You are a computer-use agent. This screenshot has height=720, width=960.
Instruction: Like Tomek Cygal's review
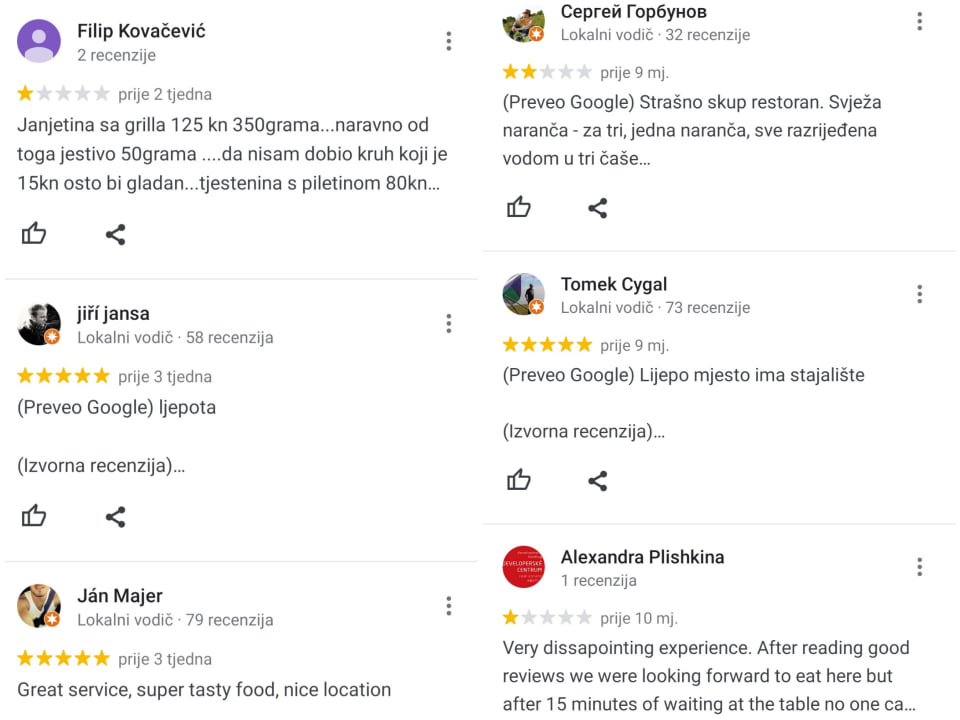tap(519, 480)
